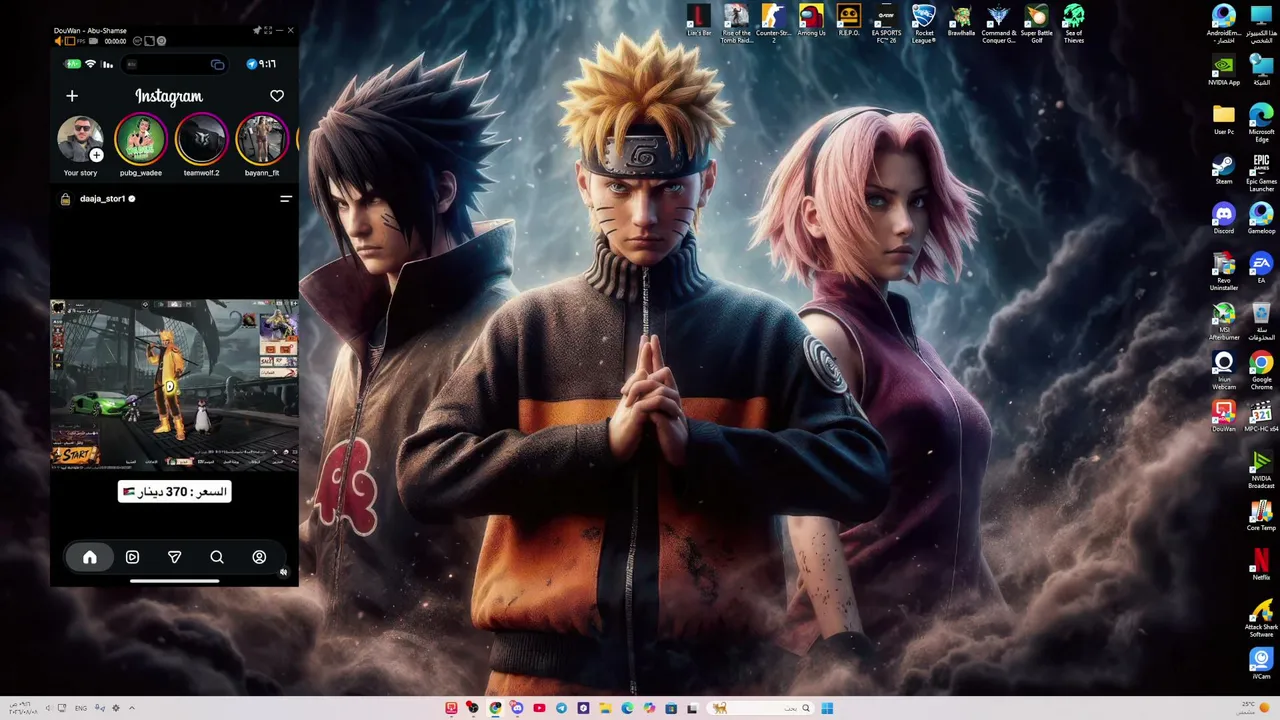
Task: Toggle fullscreen in DouWan window
Action: 268,30
